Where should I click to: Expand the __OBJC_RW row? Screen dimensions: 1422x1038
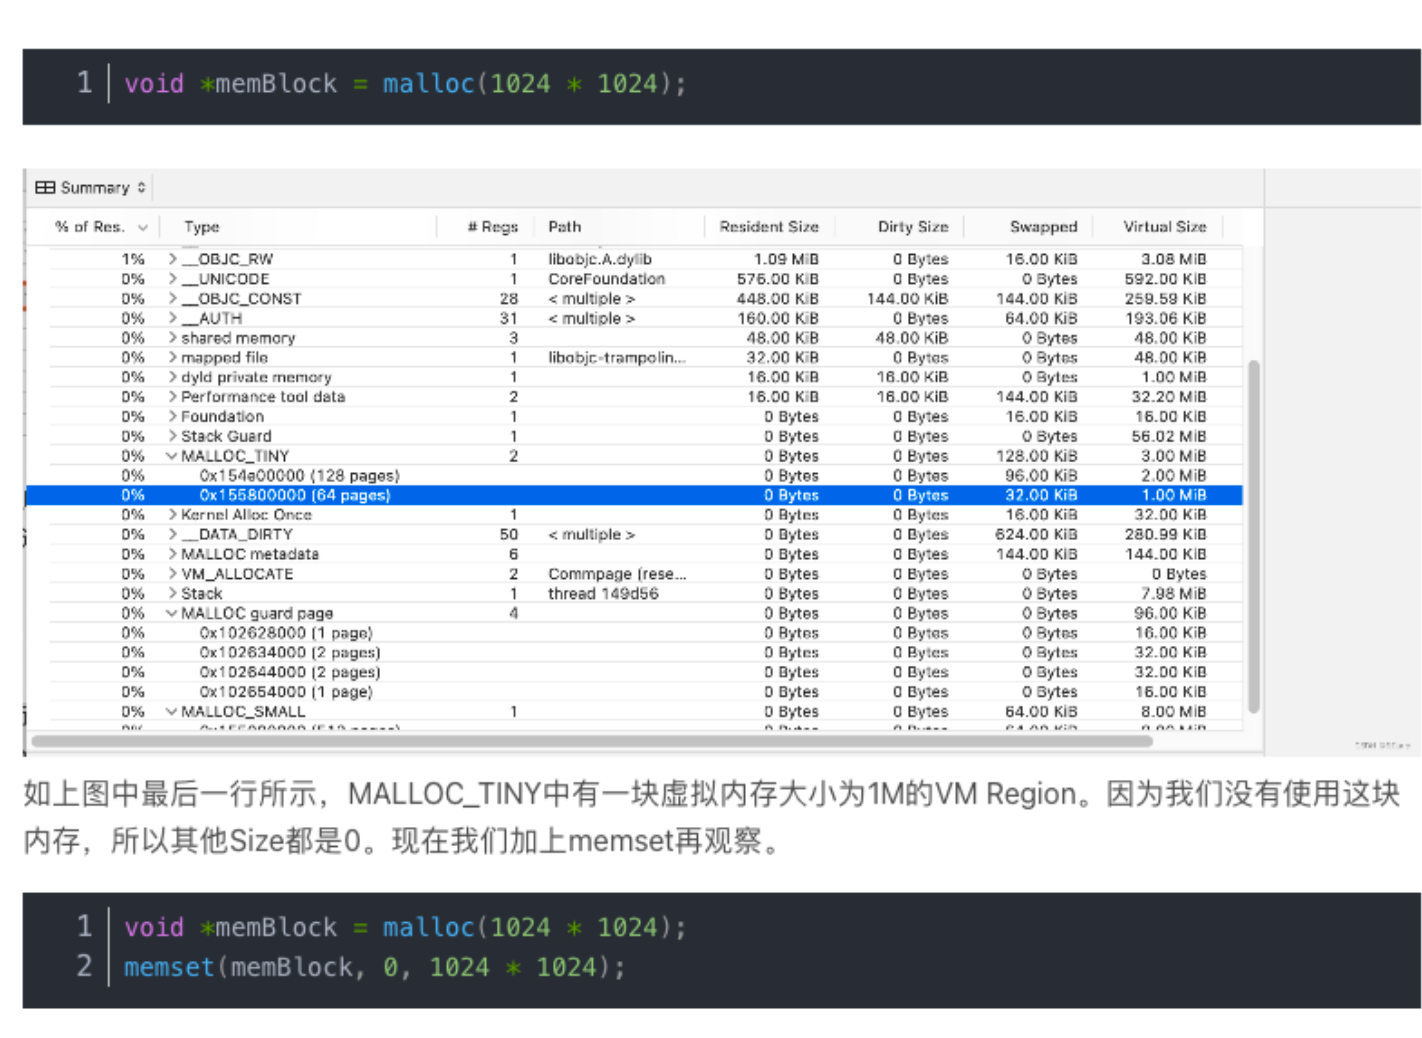(172, 259)
